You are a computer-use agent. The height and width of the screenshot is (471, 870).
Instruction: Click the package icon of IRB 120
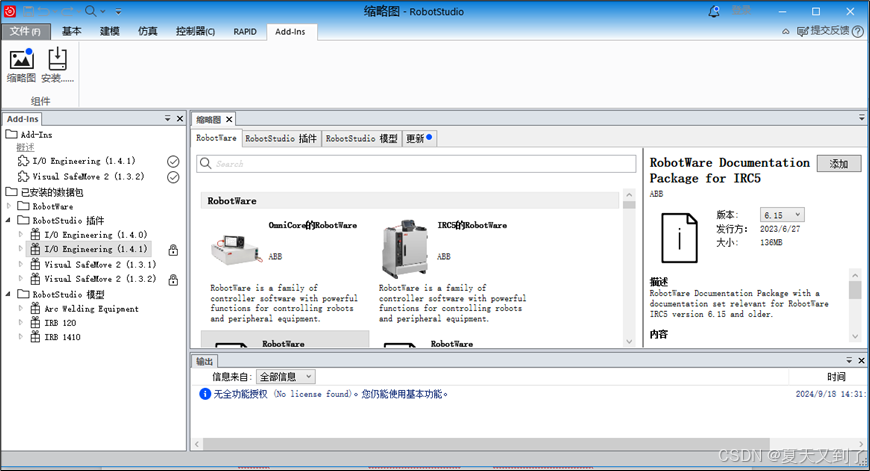click(35, 322)
